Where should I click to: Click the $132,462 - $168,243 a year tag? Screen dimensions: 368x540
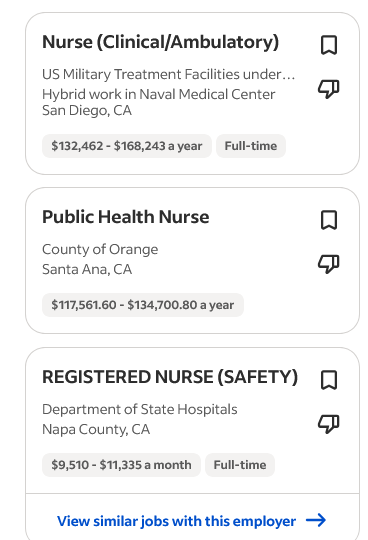coord(127,146)
